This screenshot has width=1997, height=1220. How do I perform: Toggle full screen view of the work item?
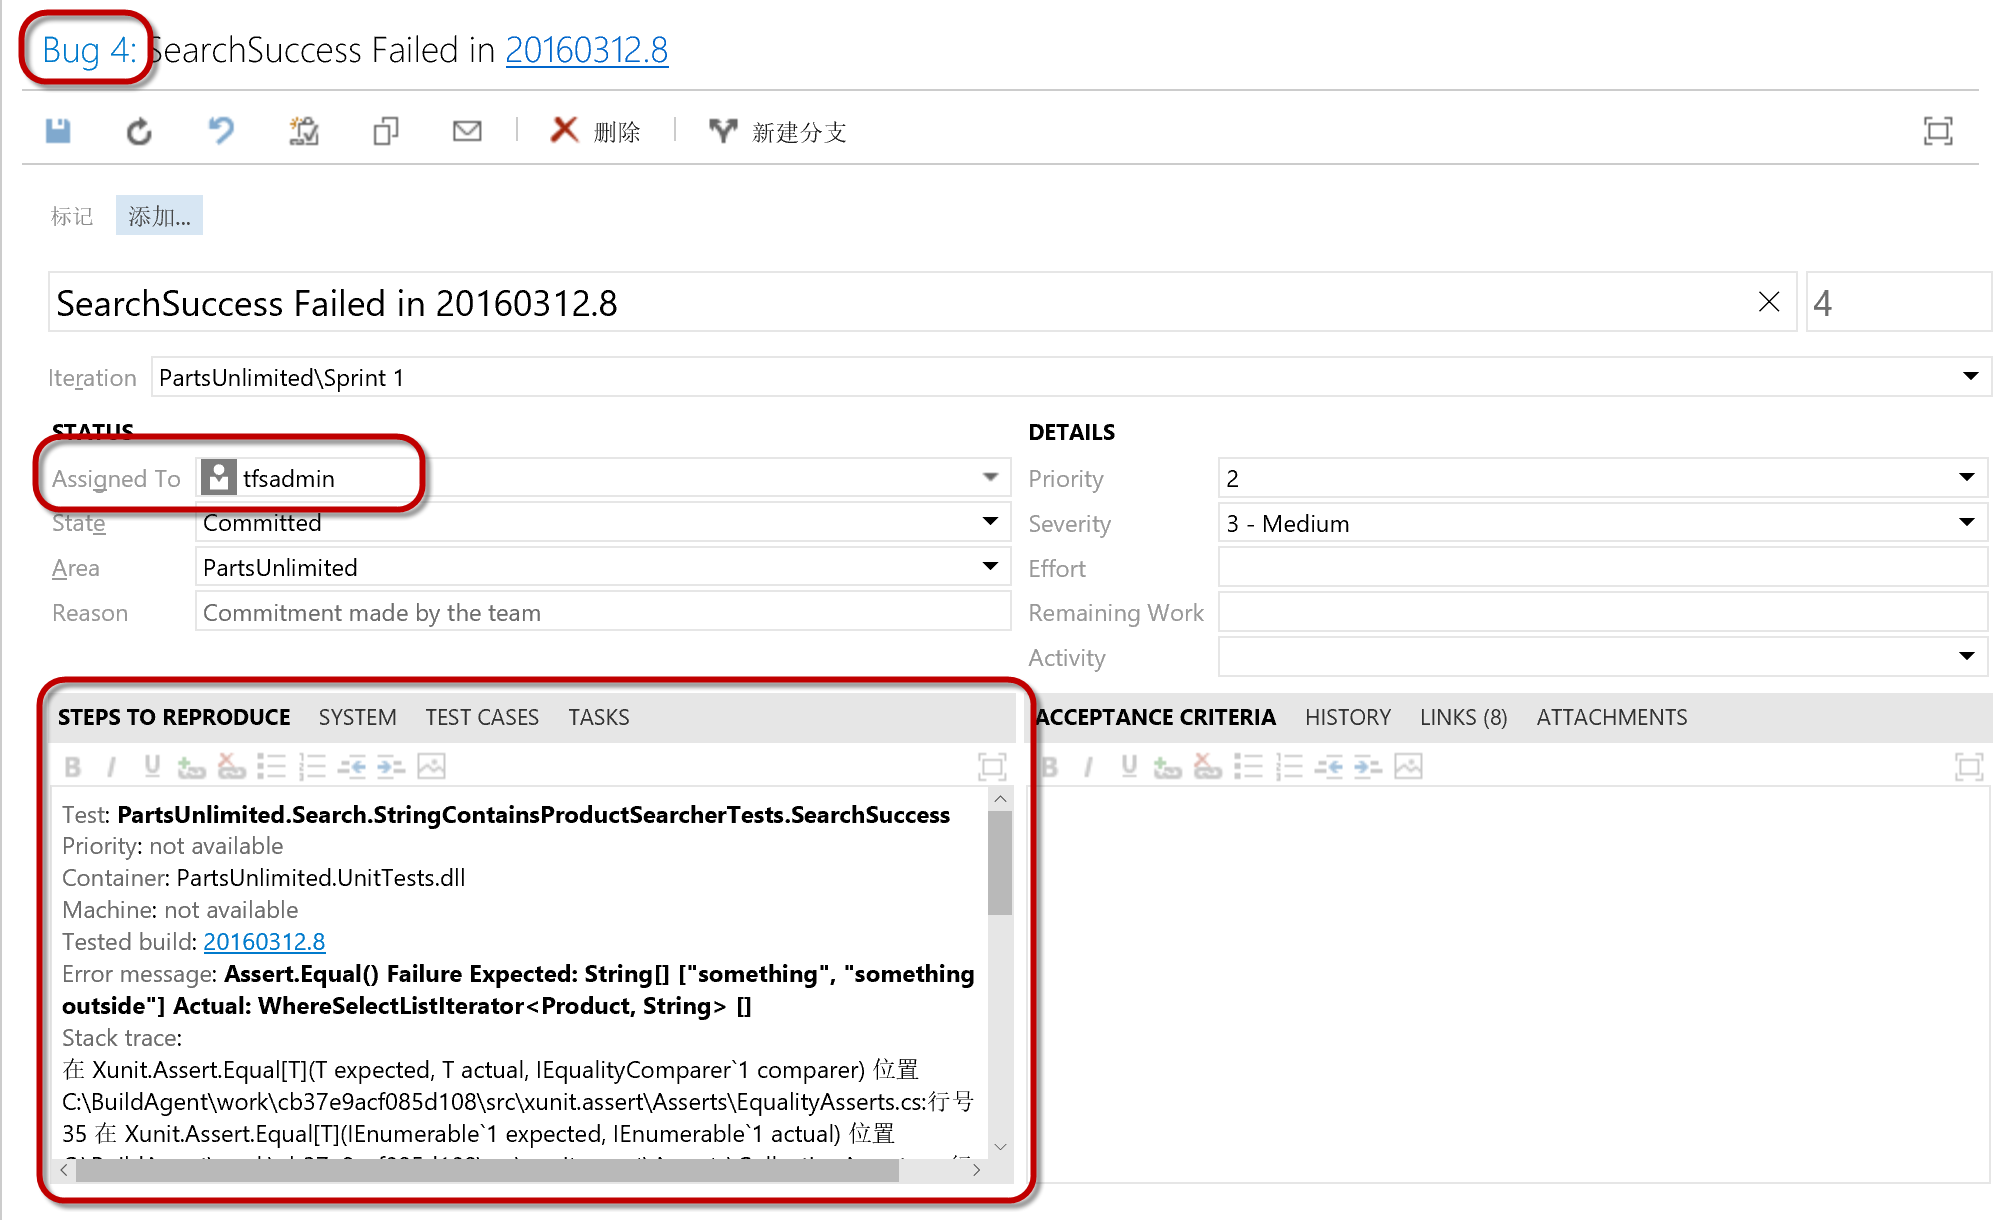click(1938, 131)
